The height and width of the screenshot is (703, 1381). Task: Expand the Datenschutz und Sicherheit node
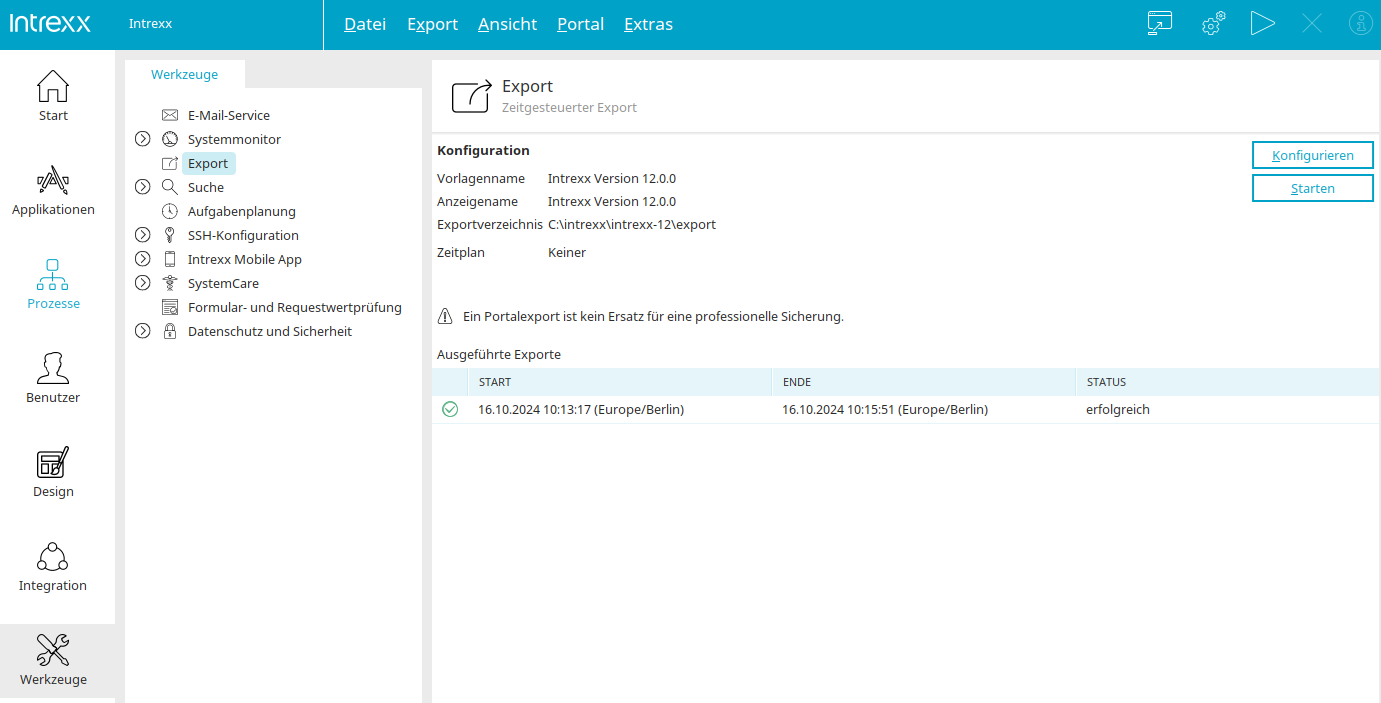pyautogui.click(x=143, y=331)
